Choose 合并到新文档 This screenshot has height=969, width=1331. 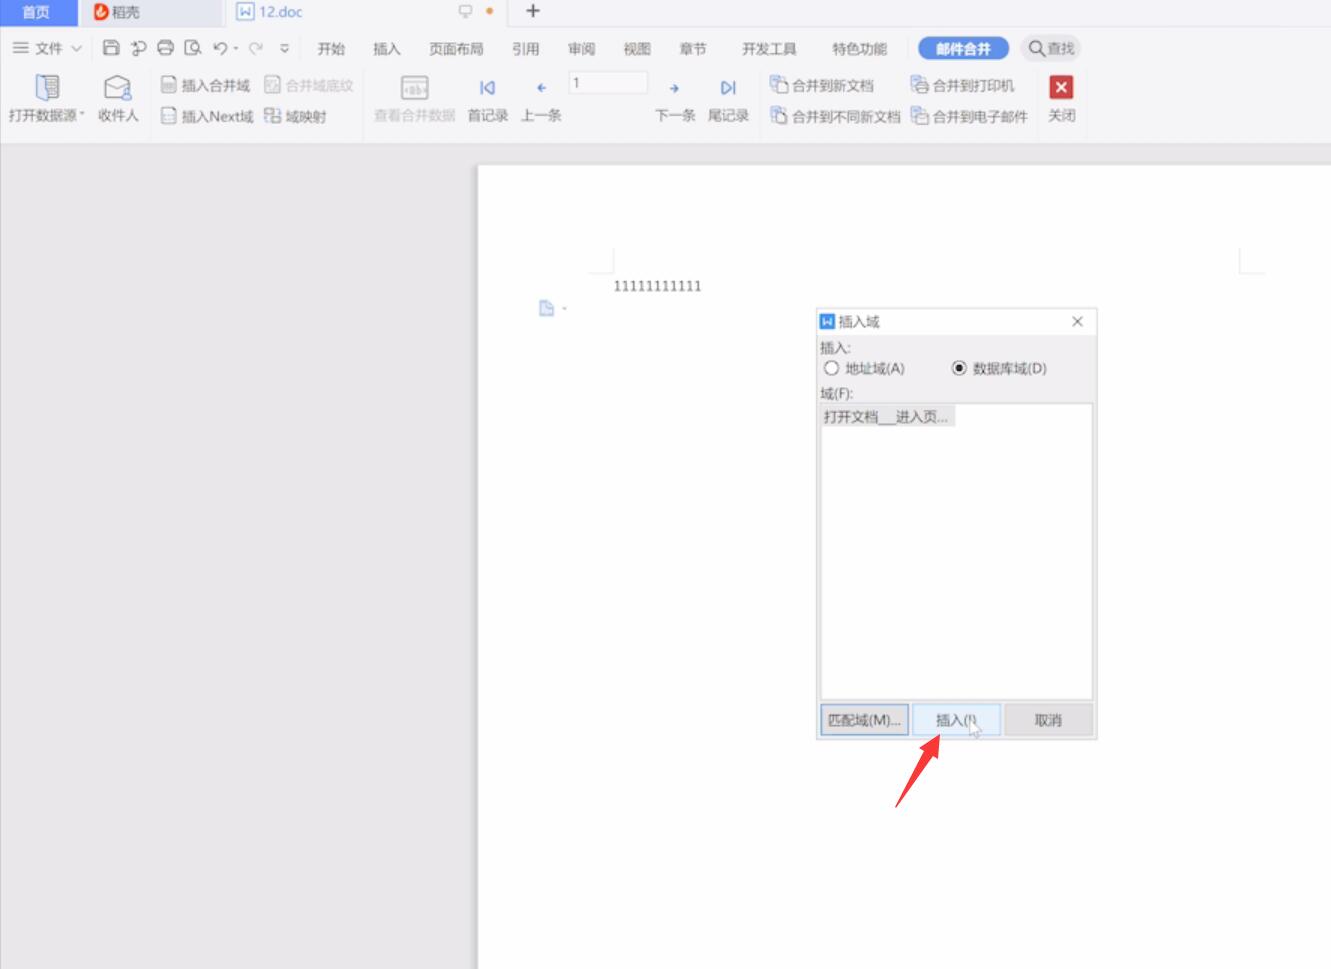click(822, 85)
